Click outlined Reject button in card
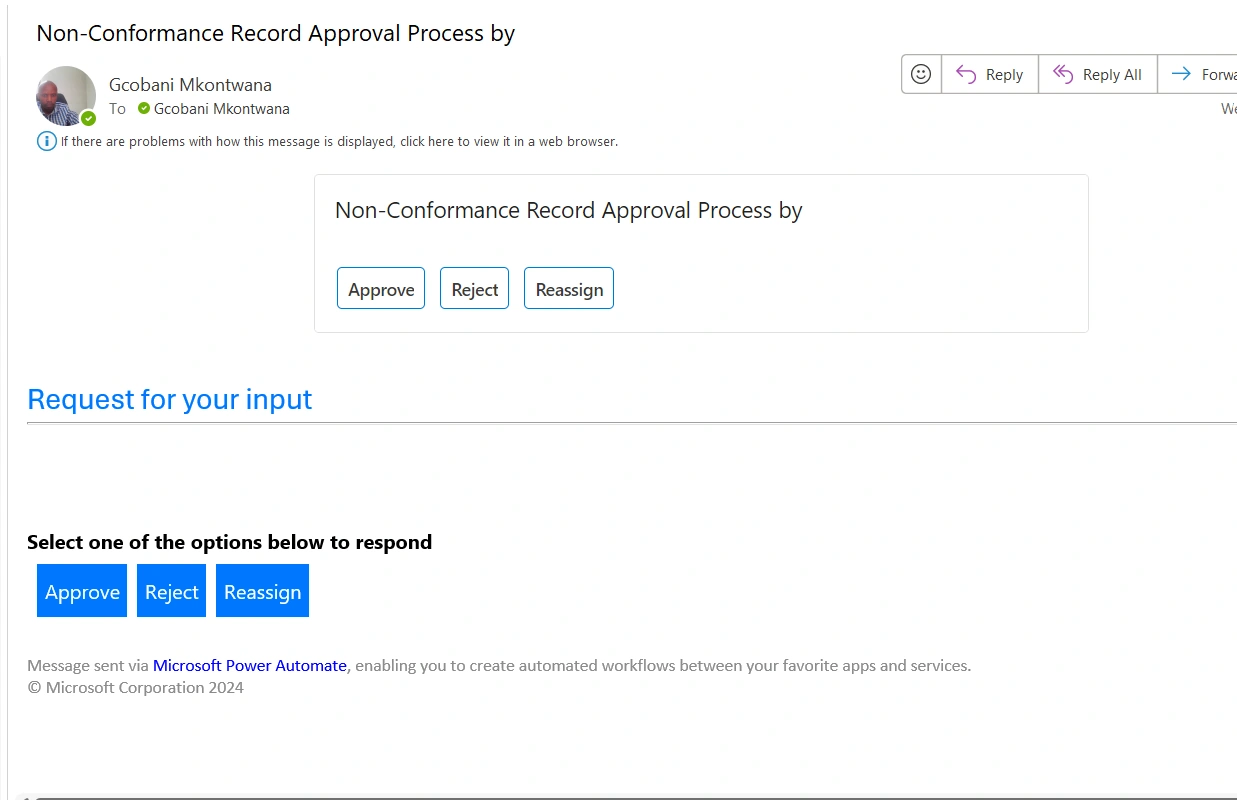This screenshot has width=1237, height=800. [x=474, y=288]
